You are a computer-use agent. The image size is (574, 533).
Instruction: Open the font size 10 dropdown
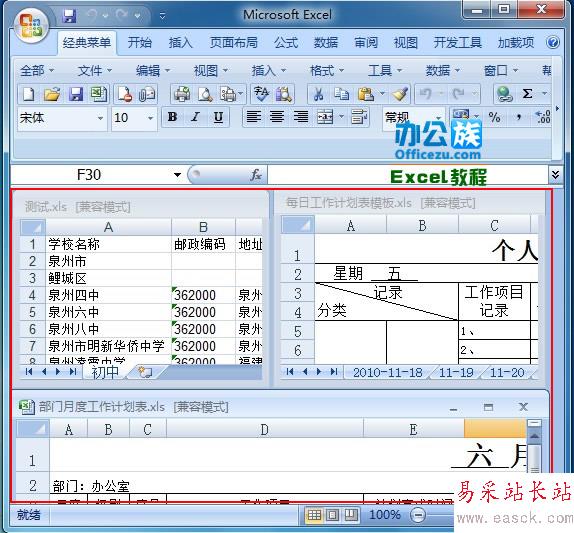tap(150, 118)
